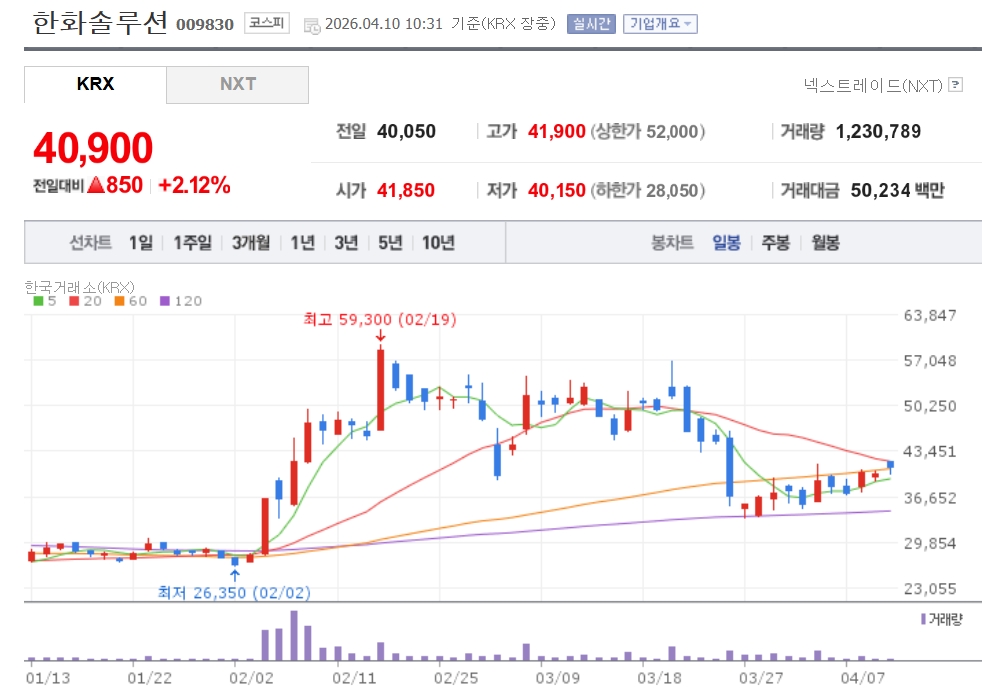Select the 10년 line chart period
Viewport: 982px width, 700px height.
click(438, 242)
